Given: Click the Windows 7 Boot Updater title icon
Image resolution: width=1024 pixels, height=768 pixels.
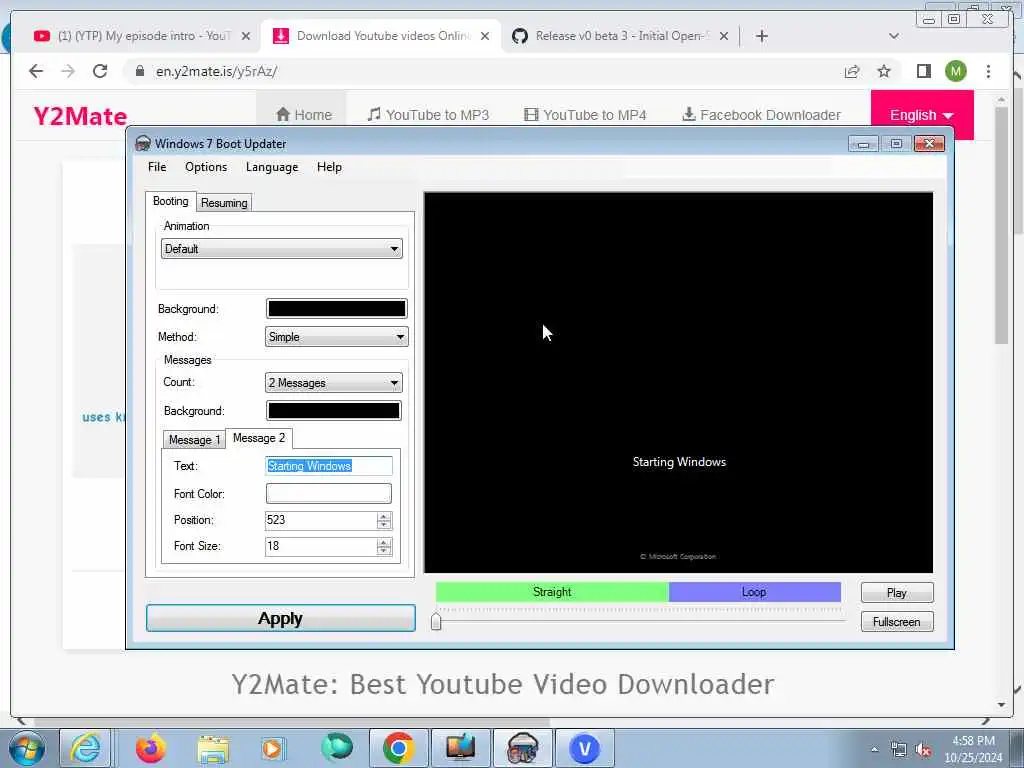Looking at the screenshot, I should [x=142, y=144].
